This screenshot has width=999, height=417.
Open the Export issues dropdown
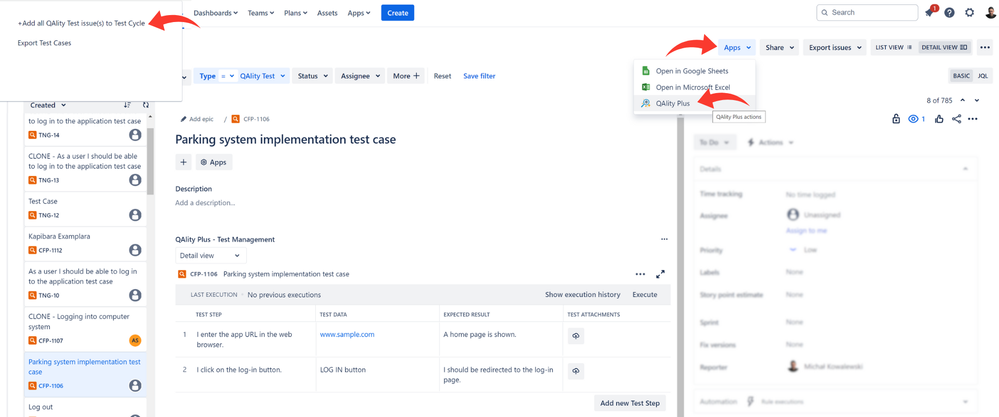click(x=835, y=47)
